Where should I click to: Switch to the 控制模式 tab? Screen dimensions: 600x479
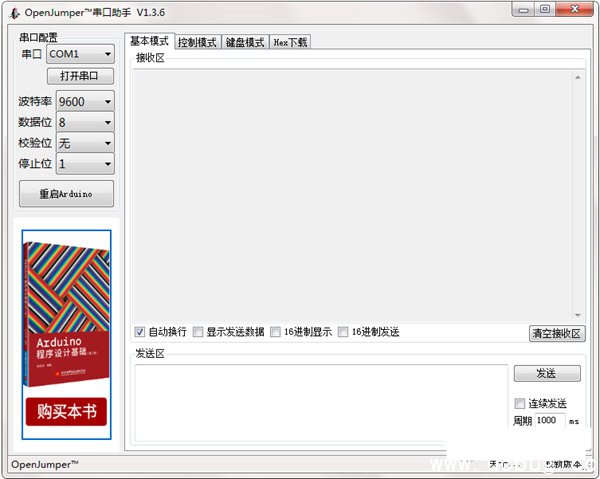coord(197,43)
